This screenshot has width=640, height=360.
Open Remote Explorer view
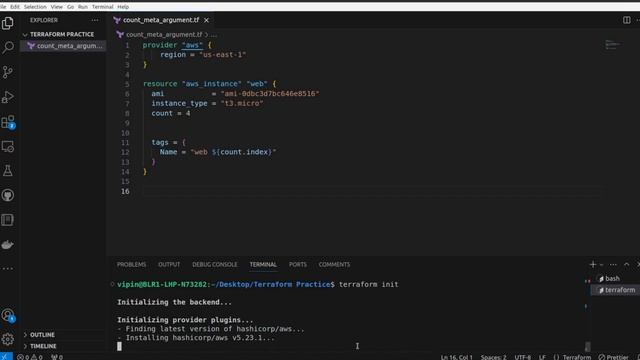click(7, 146)
